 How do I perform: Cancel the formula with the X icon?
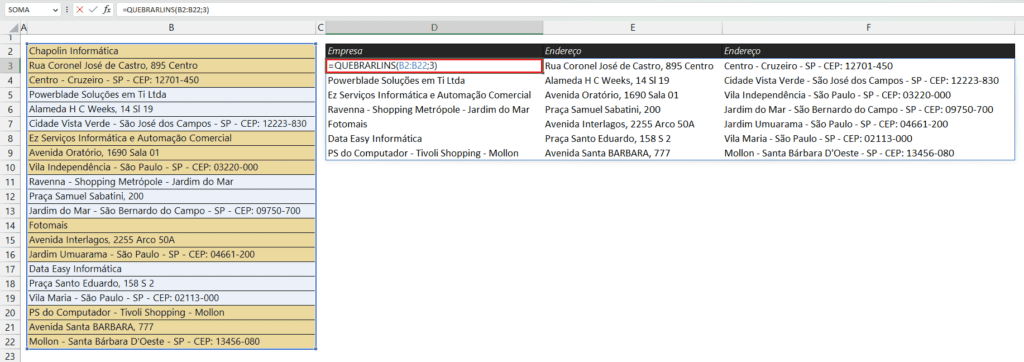pos(80,10)
